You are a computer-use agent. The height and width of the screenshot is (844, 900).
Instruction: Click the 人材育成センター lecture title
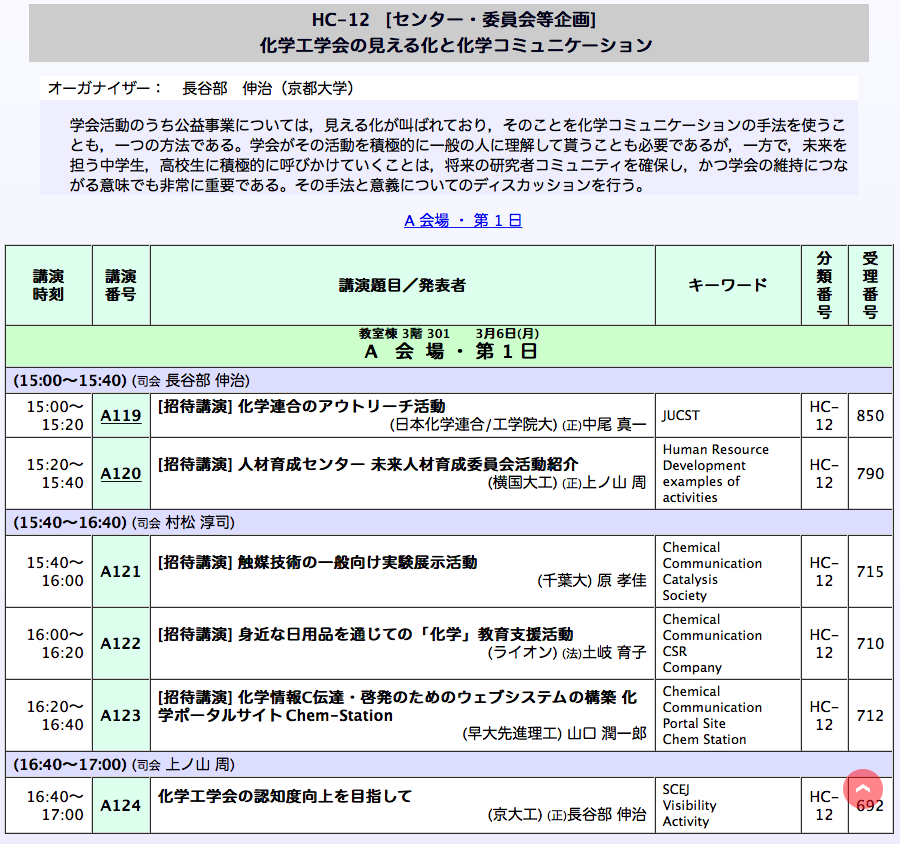(x=367, y=464)
